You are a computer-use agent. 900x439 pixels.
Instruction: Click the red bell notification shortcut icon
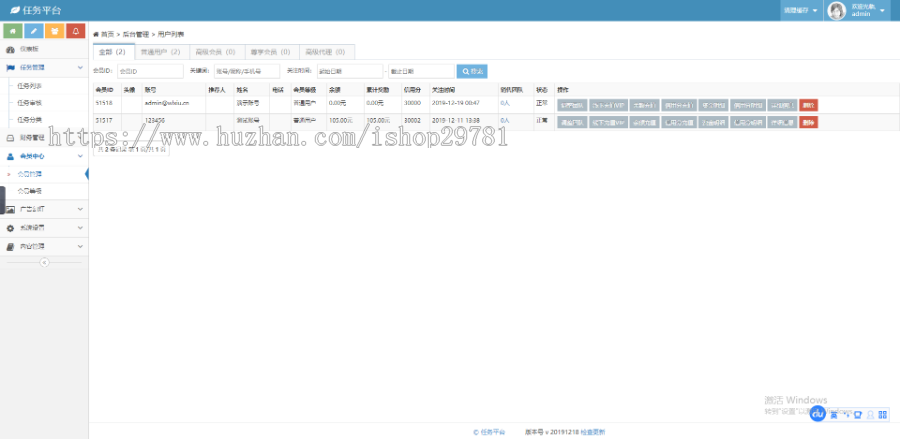point(76,30)
